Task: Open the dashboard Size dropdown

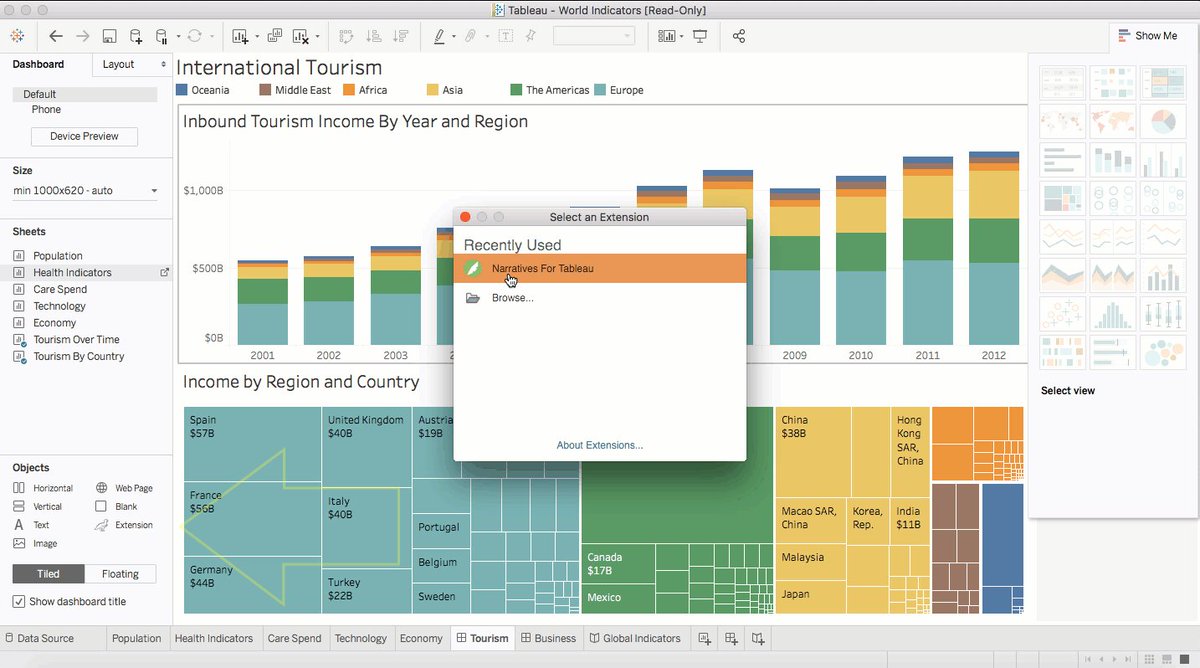Action: pyautogui.click(x=84, y=189)
